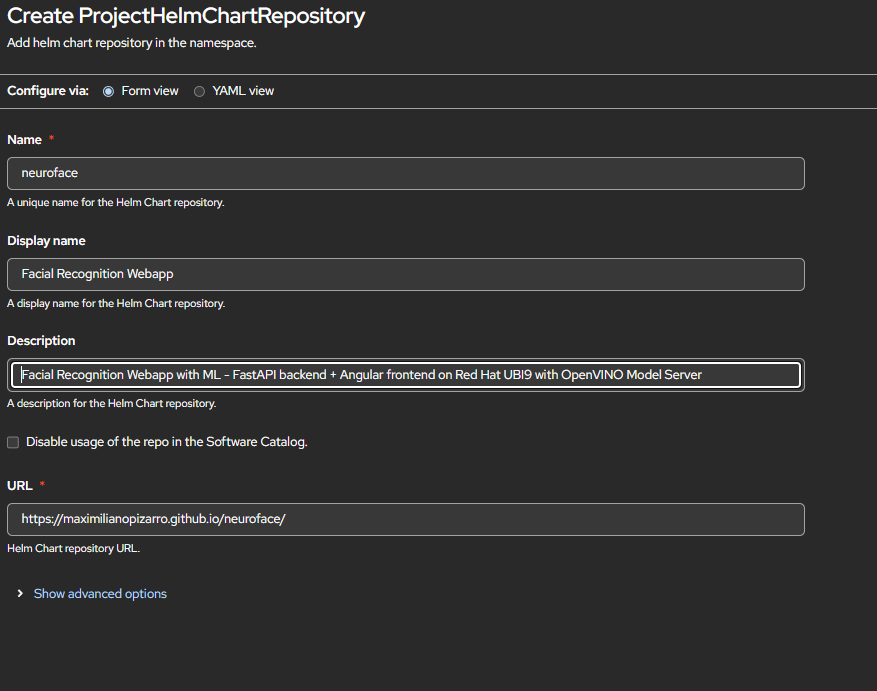Enable "Disable usage of the repo" checkbox

pyautogui.click(x=13, y=441)
